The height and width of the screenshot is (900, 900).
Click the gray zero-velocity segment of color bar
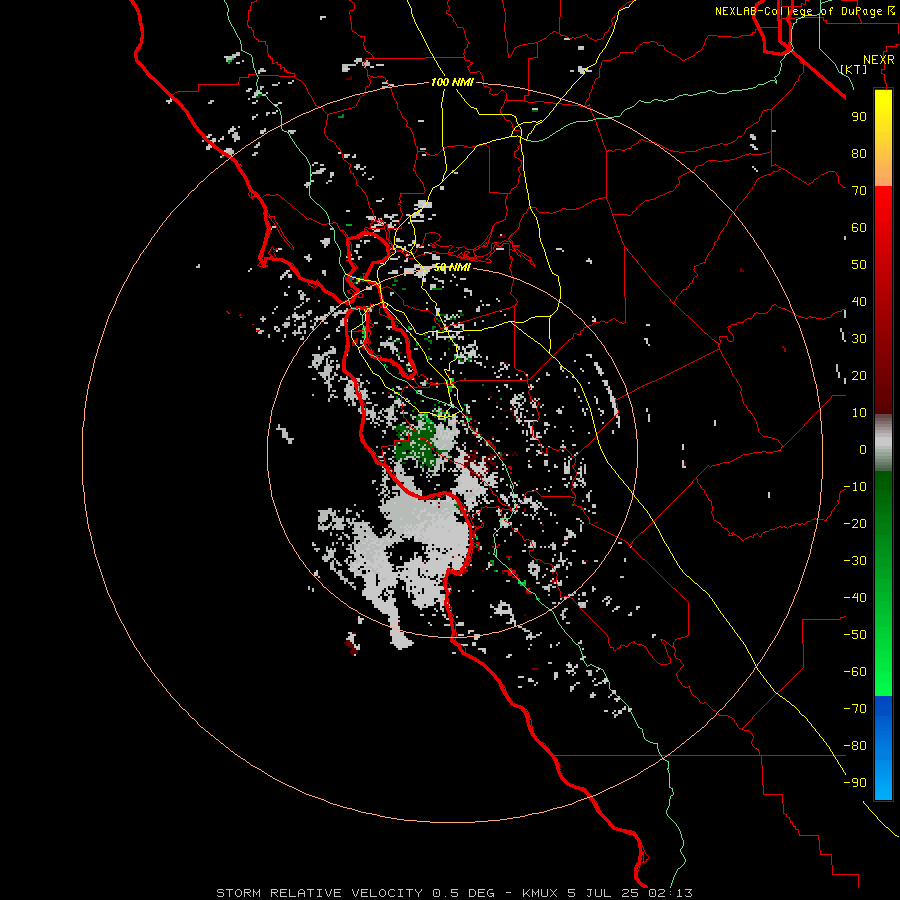pos(883,443)
